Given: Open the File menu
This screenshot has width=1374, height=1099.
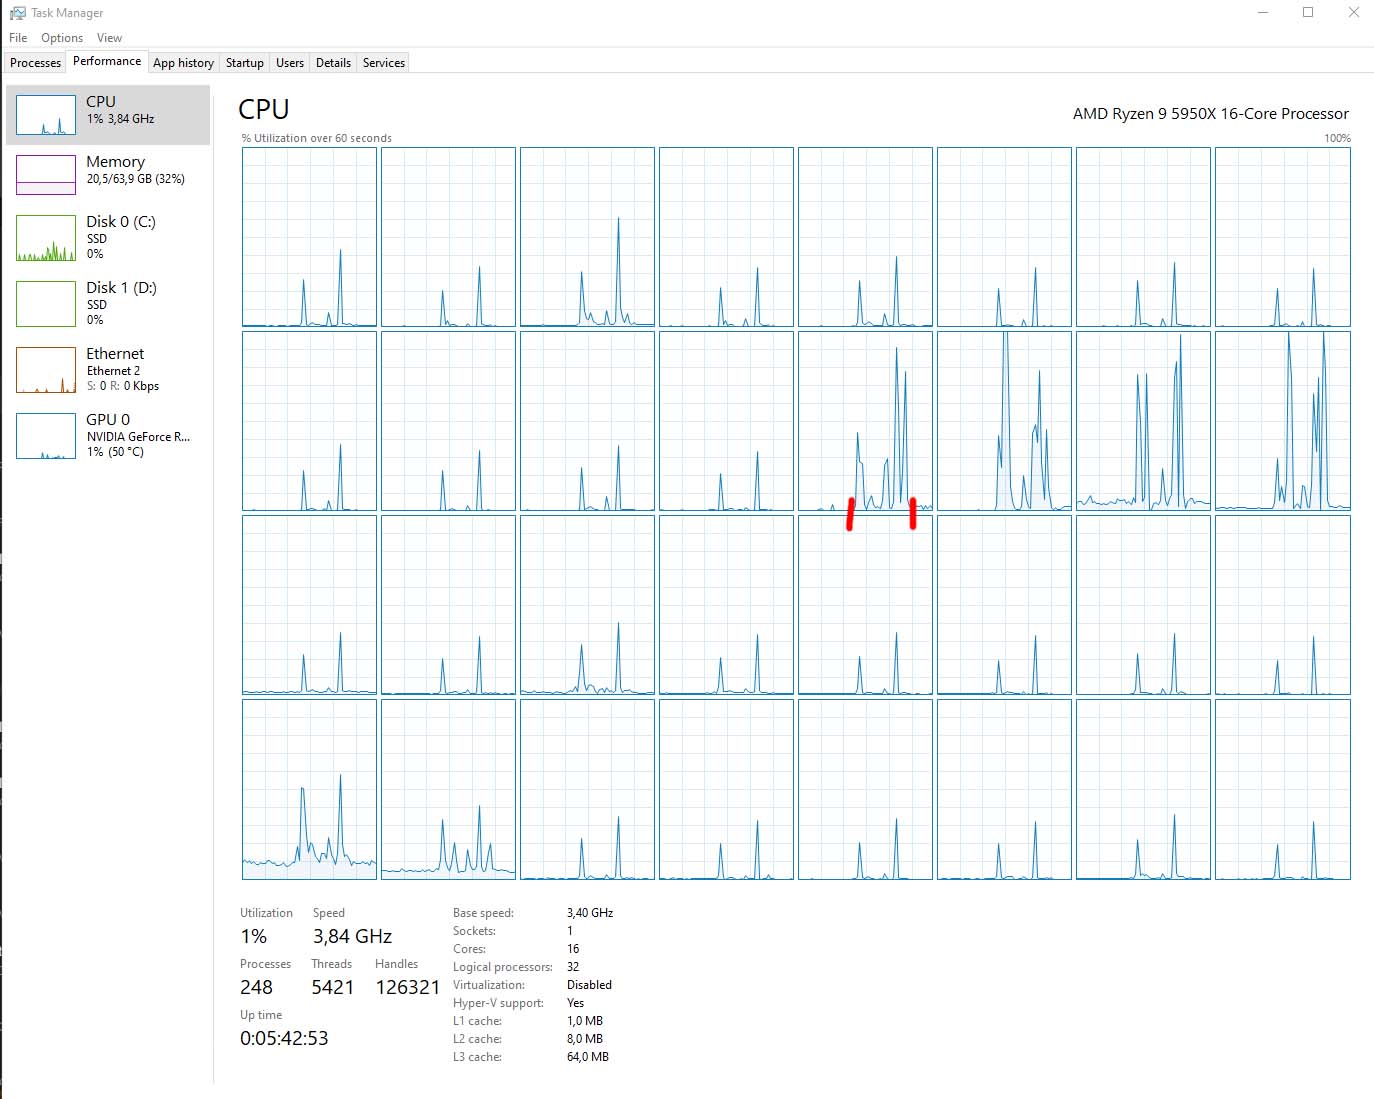Looking at the screenshot, I should click(17, 37).
